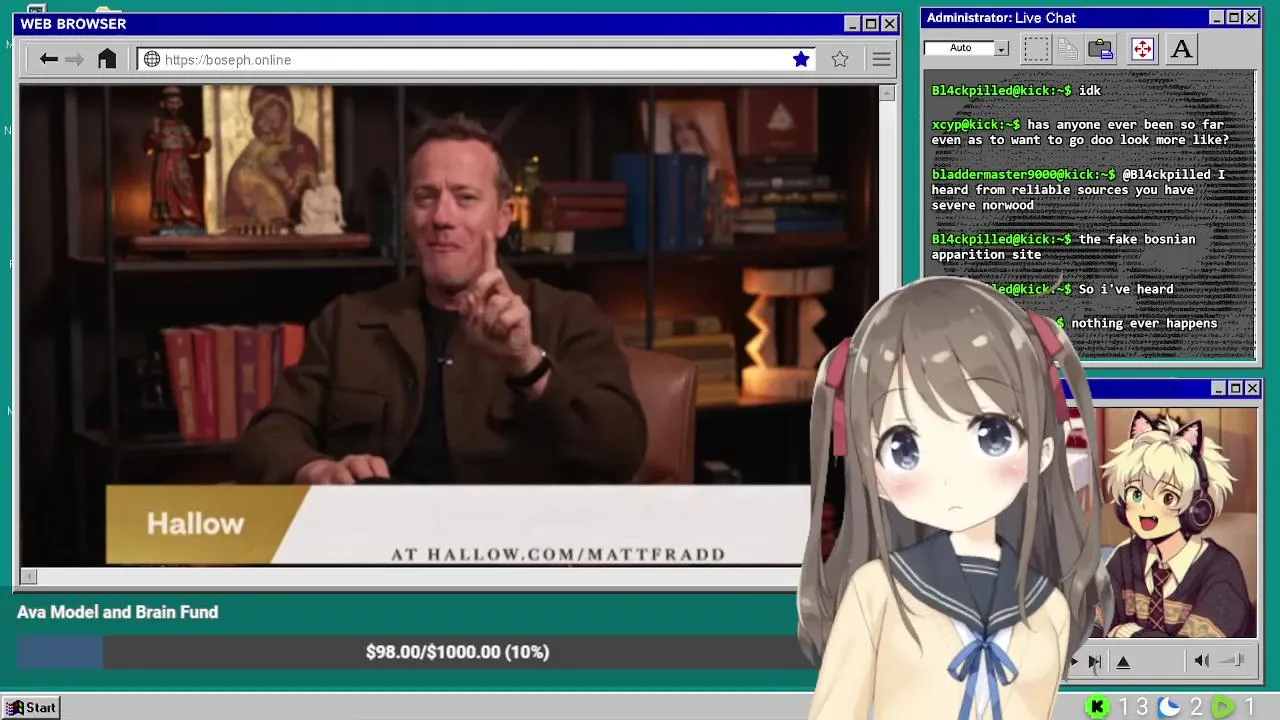This screenshot has height=720, width=1280.
Task: Maximize the Web Browser window
Action: click(870, 24)
